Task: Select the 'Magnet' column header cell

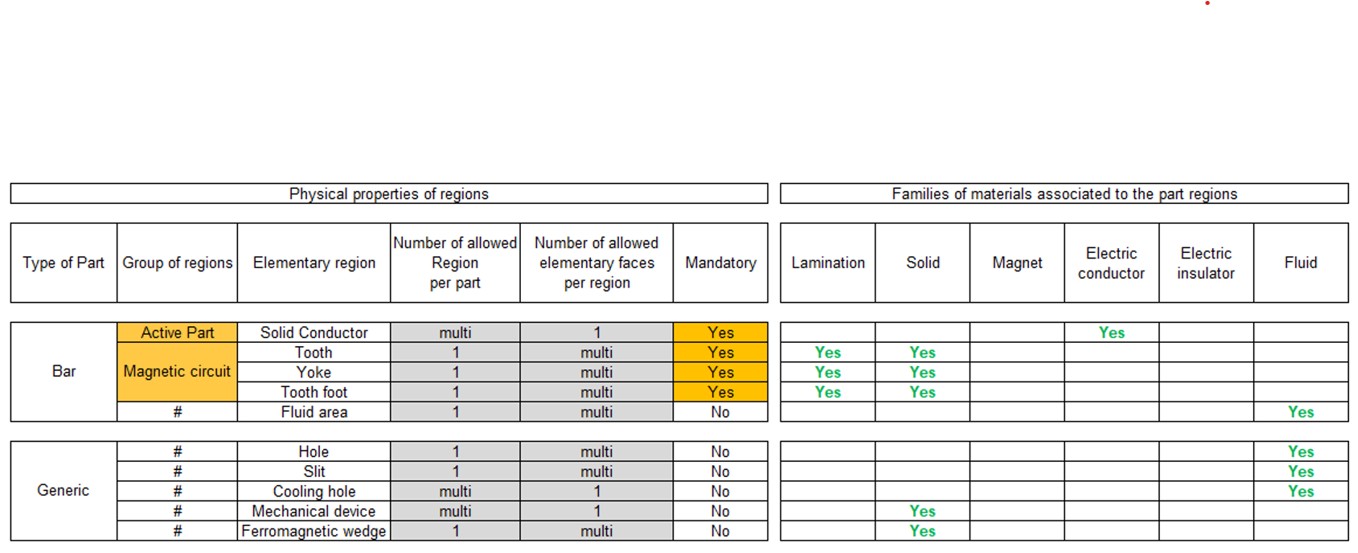Action: 1017,263
